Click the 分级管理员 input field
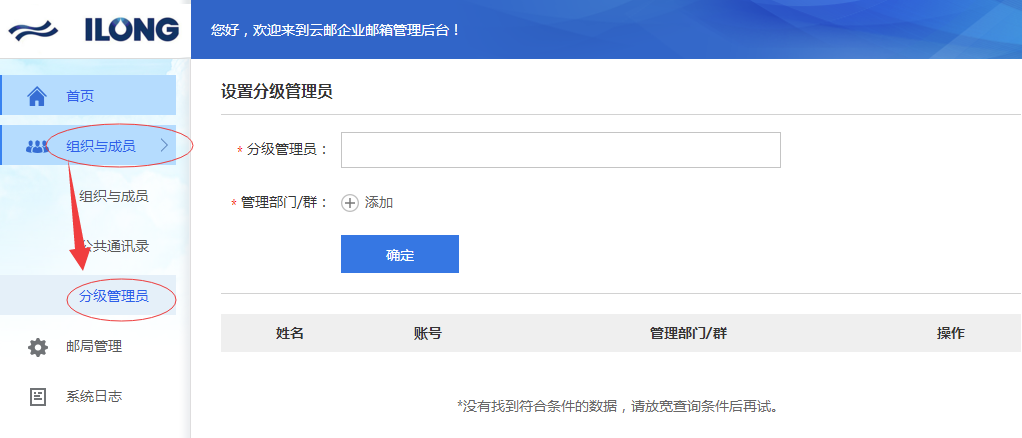The width and height of the screenshot is (1022, 438). click(x=561, y=150)
